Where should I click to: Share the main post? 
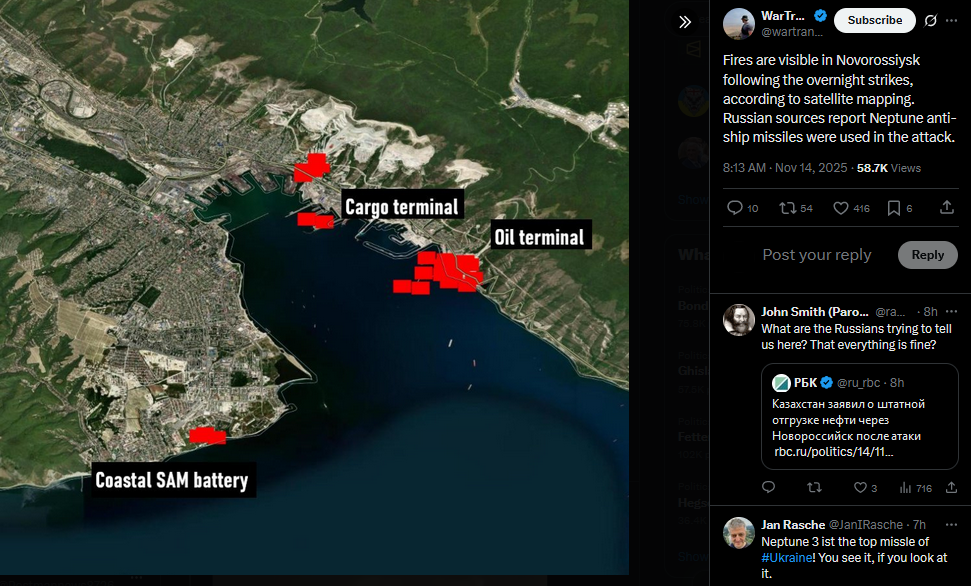click(x=947, y=208)
